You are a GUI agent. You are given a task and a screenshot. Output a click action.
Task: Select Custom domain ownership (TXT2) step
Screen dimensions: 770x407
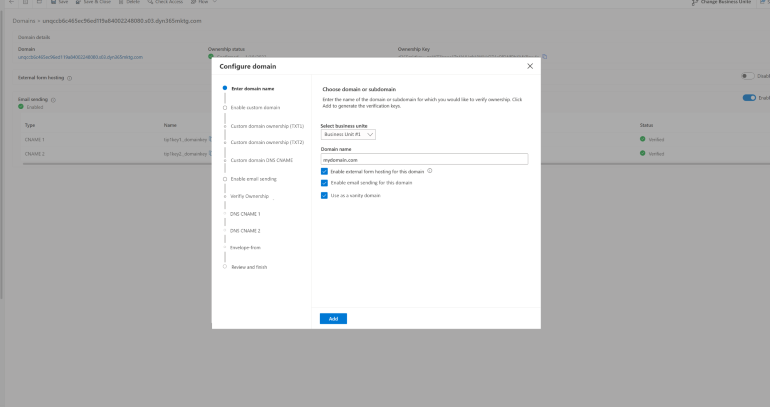click(x=267, y=142)
